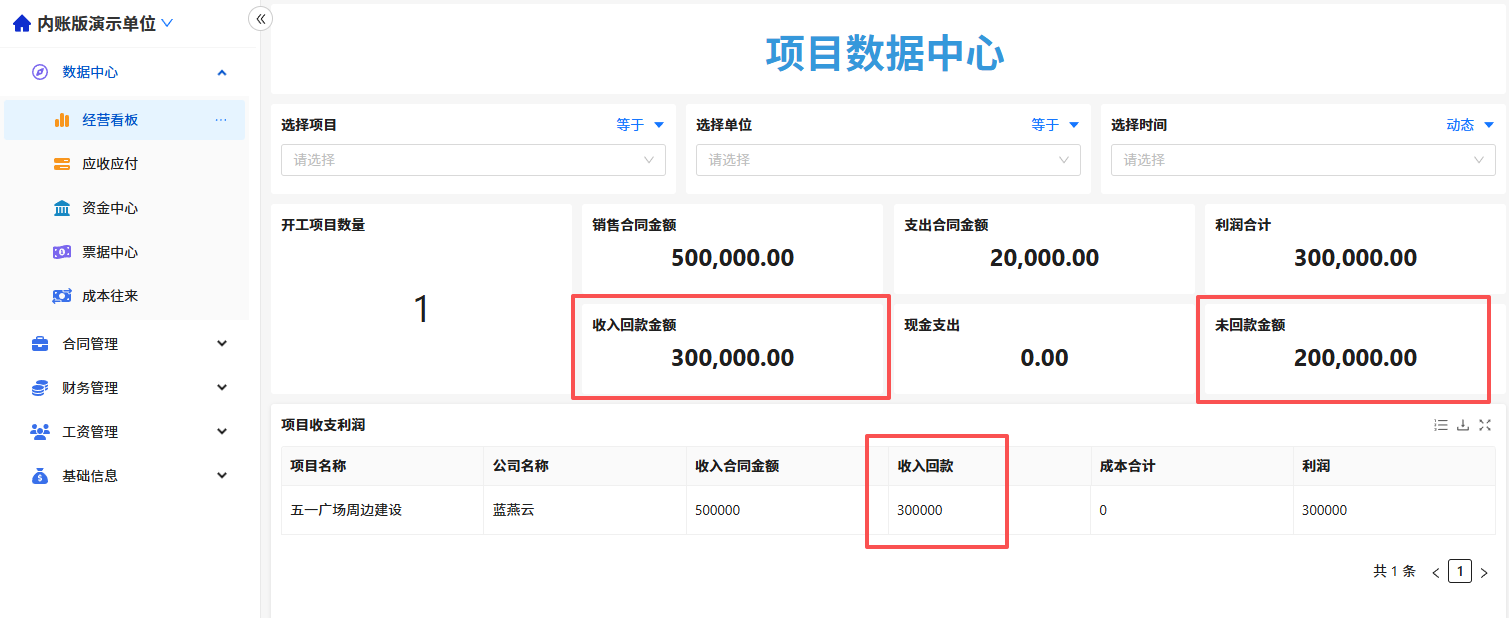Open the 选择单位 dropdown
The image size is (1509, 618).
888,160
